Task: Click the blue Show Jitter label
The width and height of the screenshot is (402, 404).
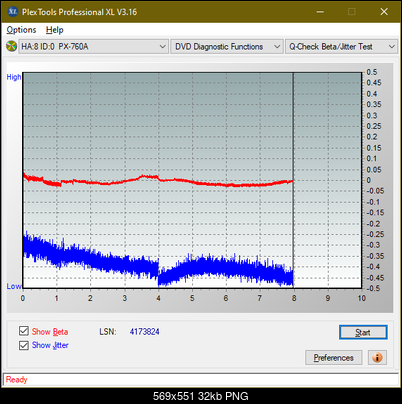Action: coord(50,345)
